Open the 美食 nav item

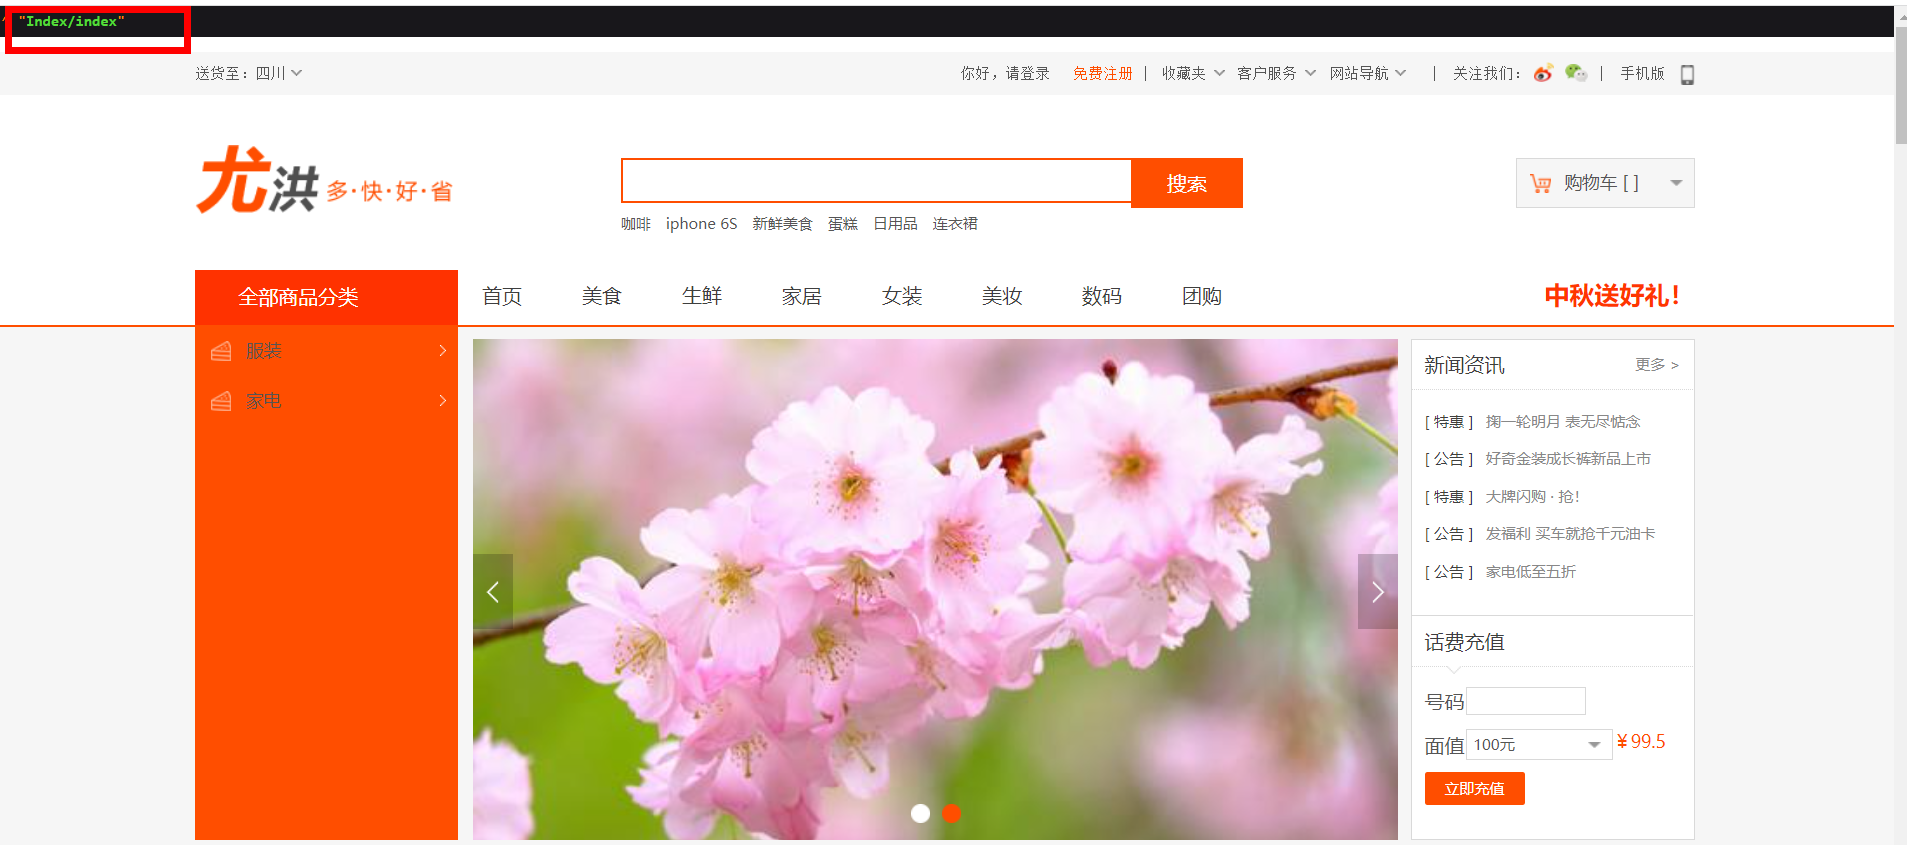pos(602,296)
